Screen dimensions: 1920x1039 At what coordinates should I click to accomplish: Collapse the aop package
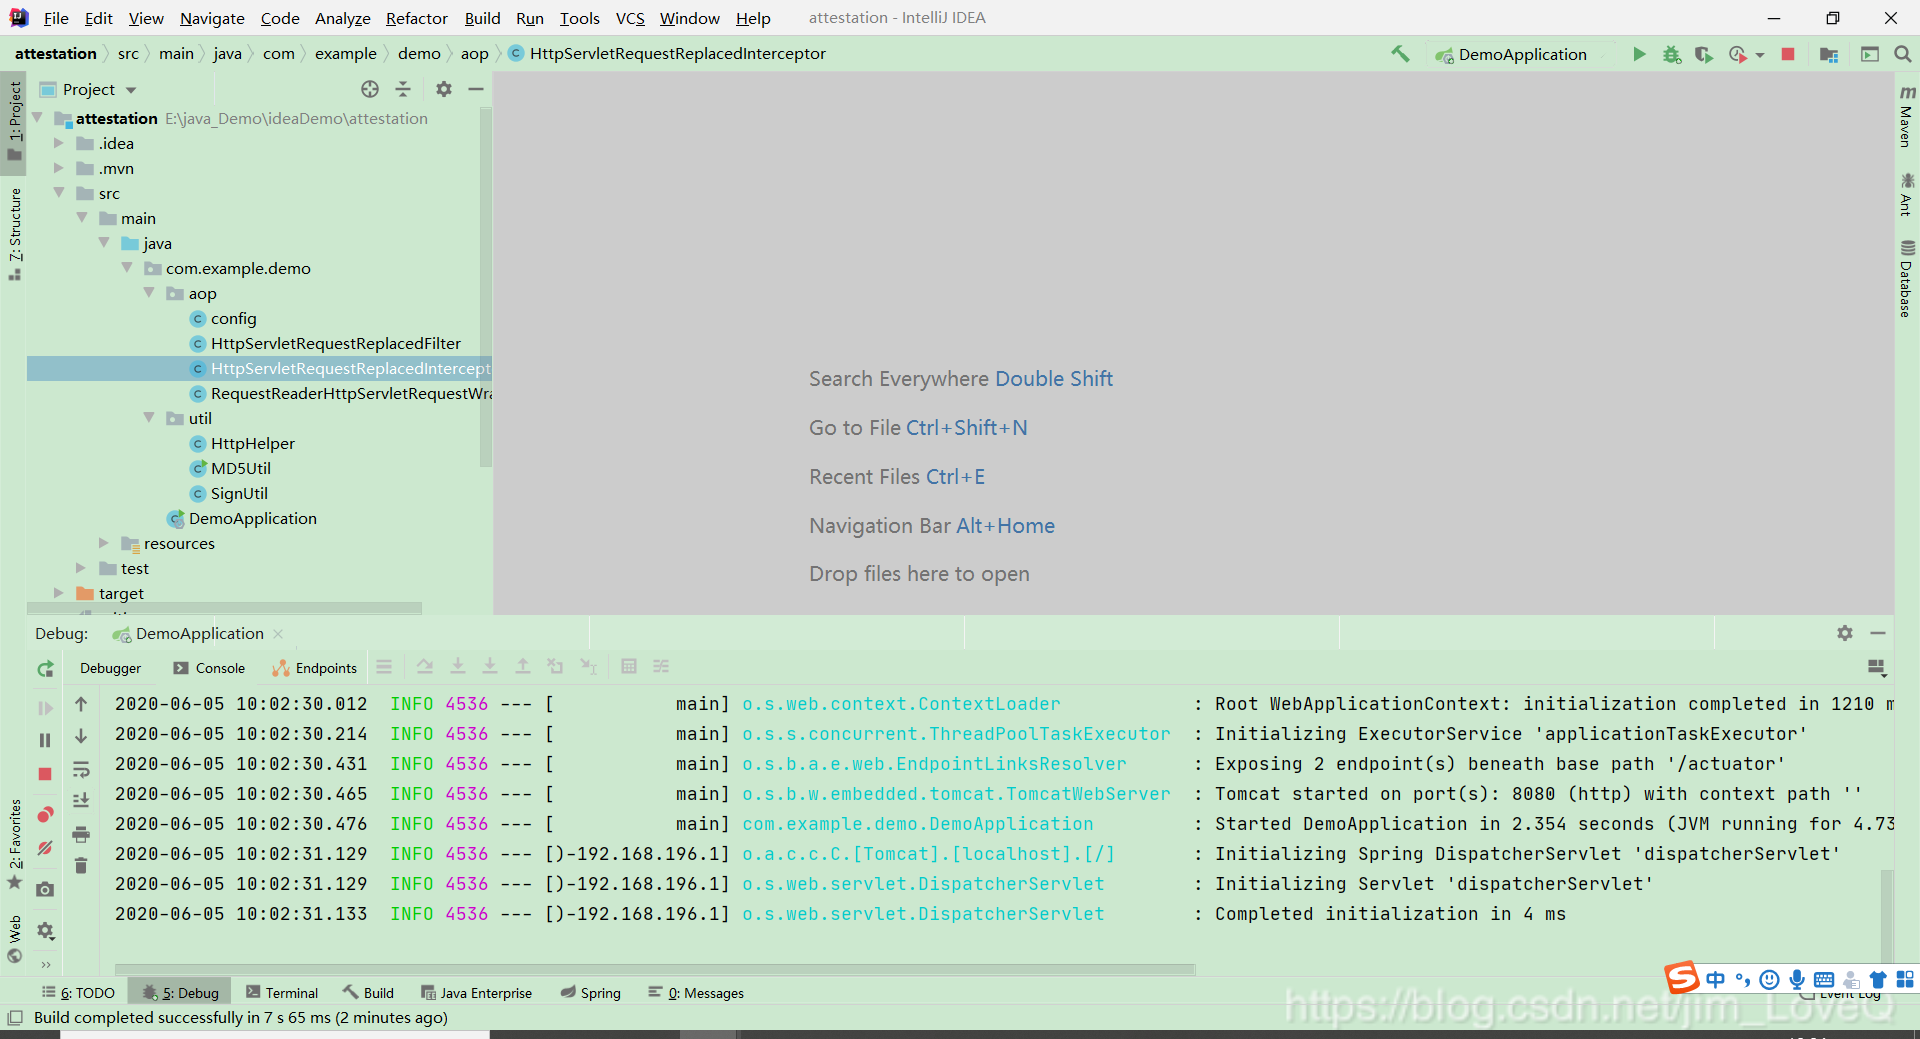coord(149,293)
